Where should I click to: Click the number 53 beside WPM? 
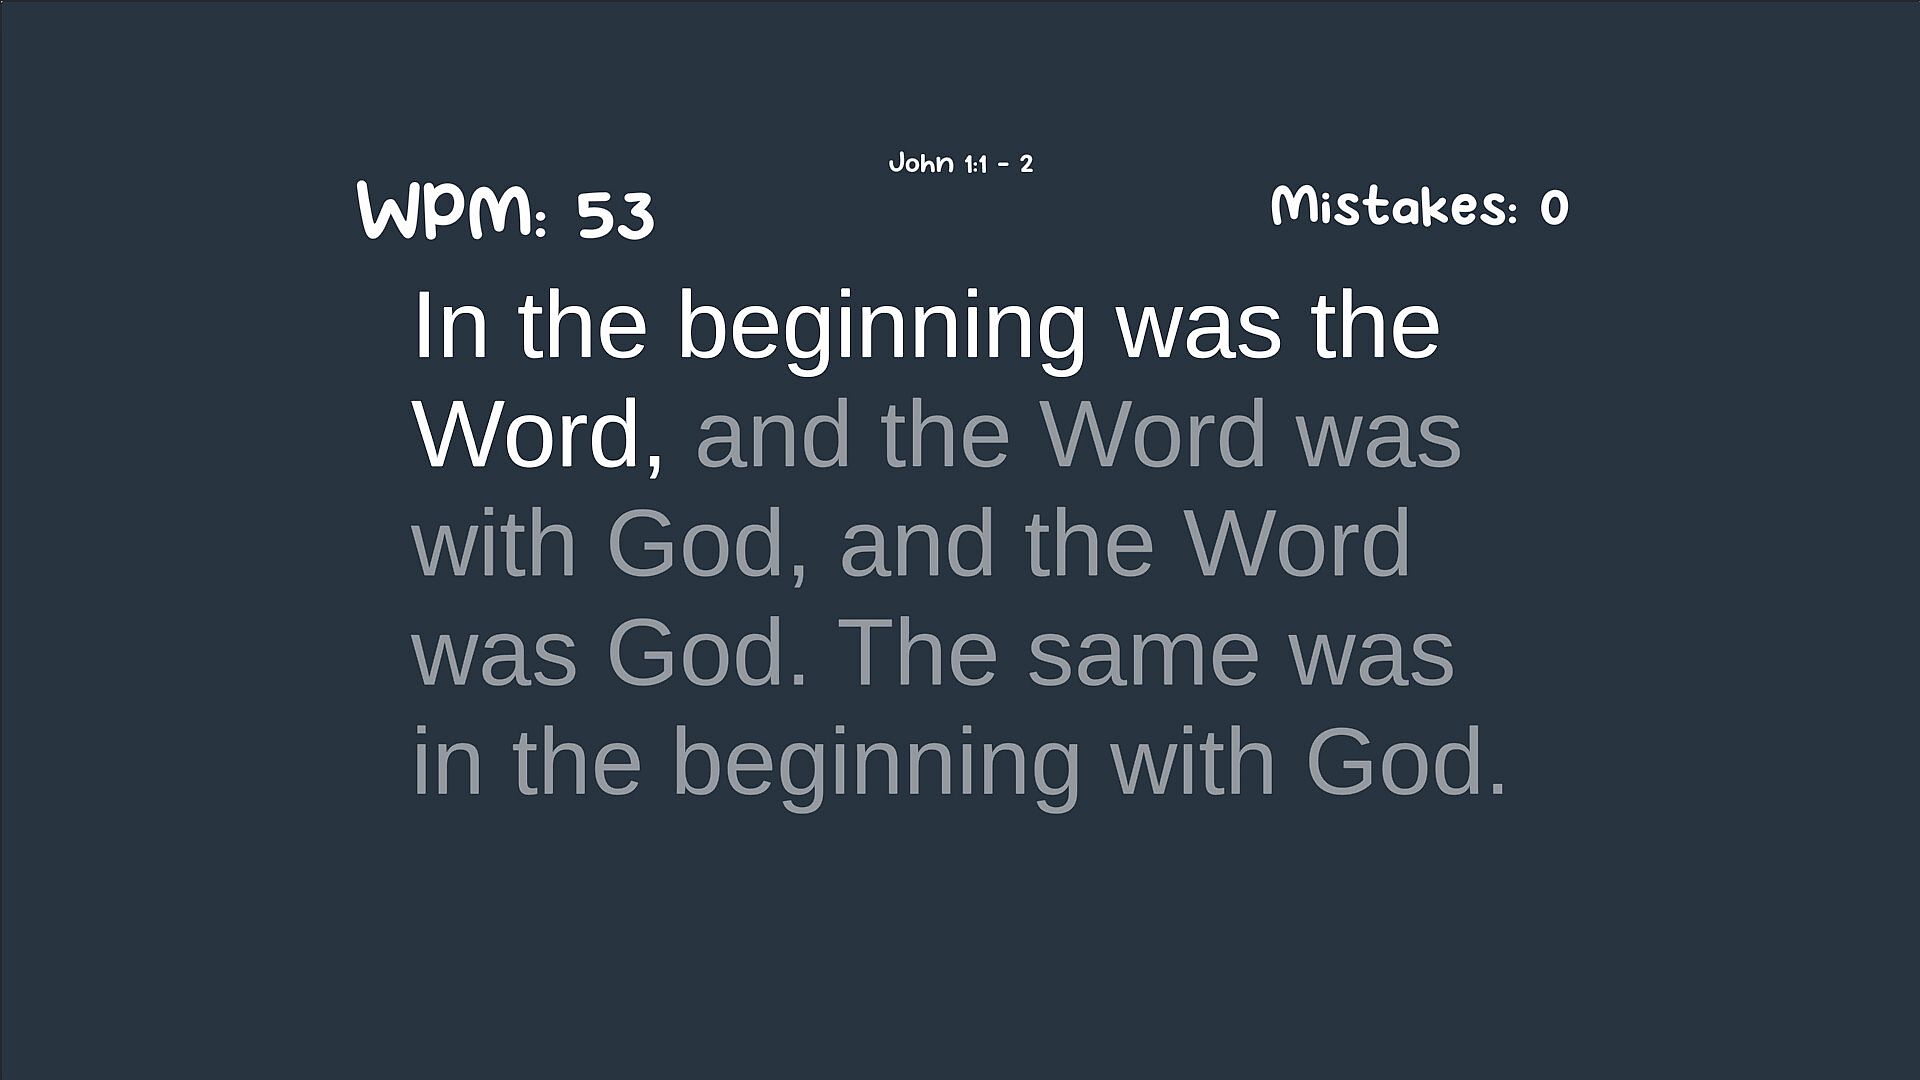click(x=615, y=214)
